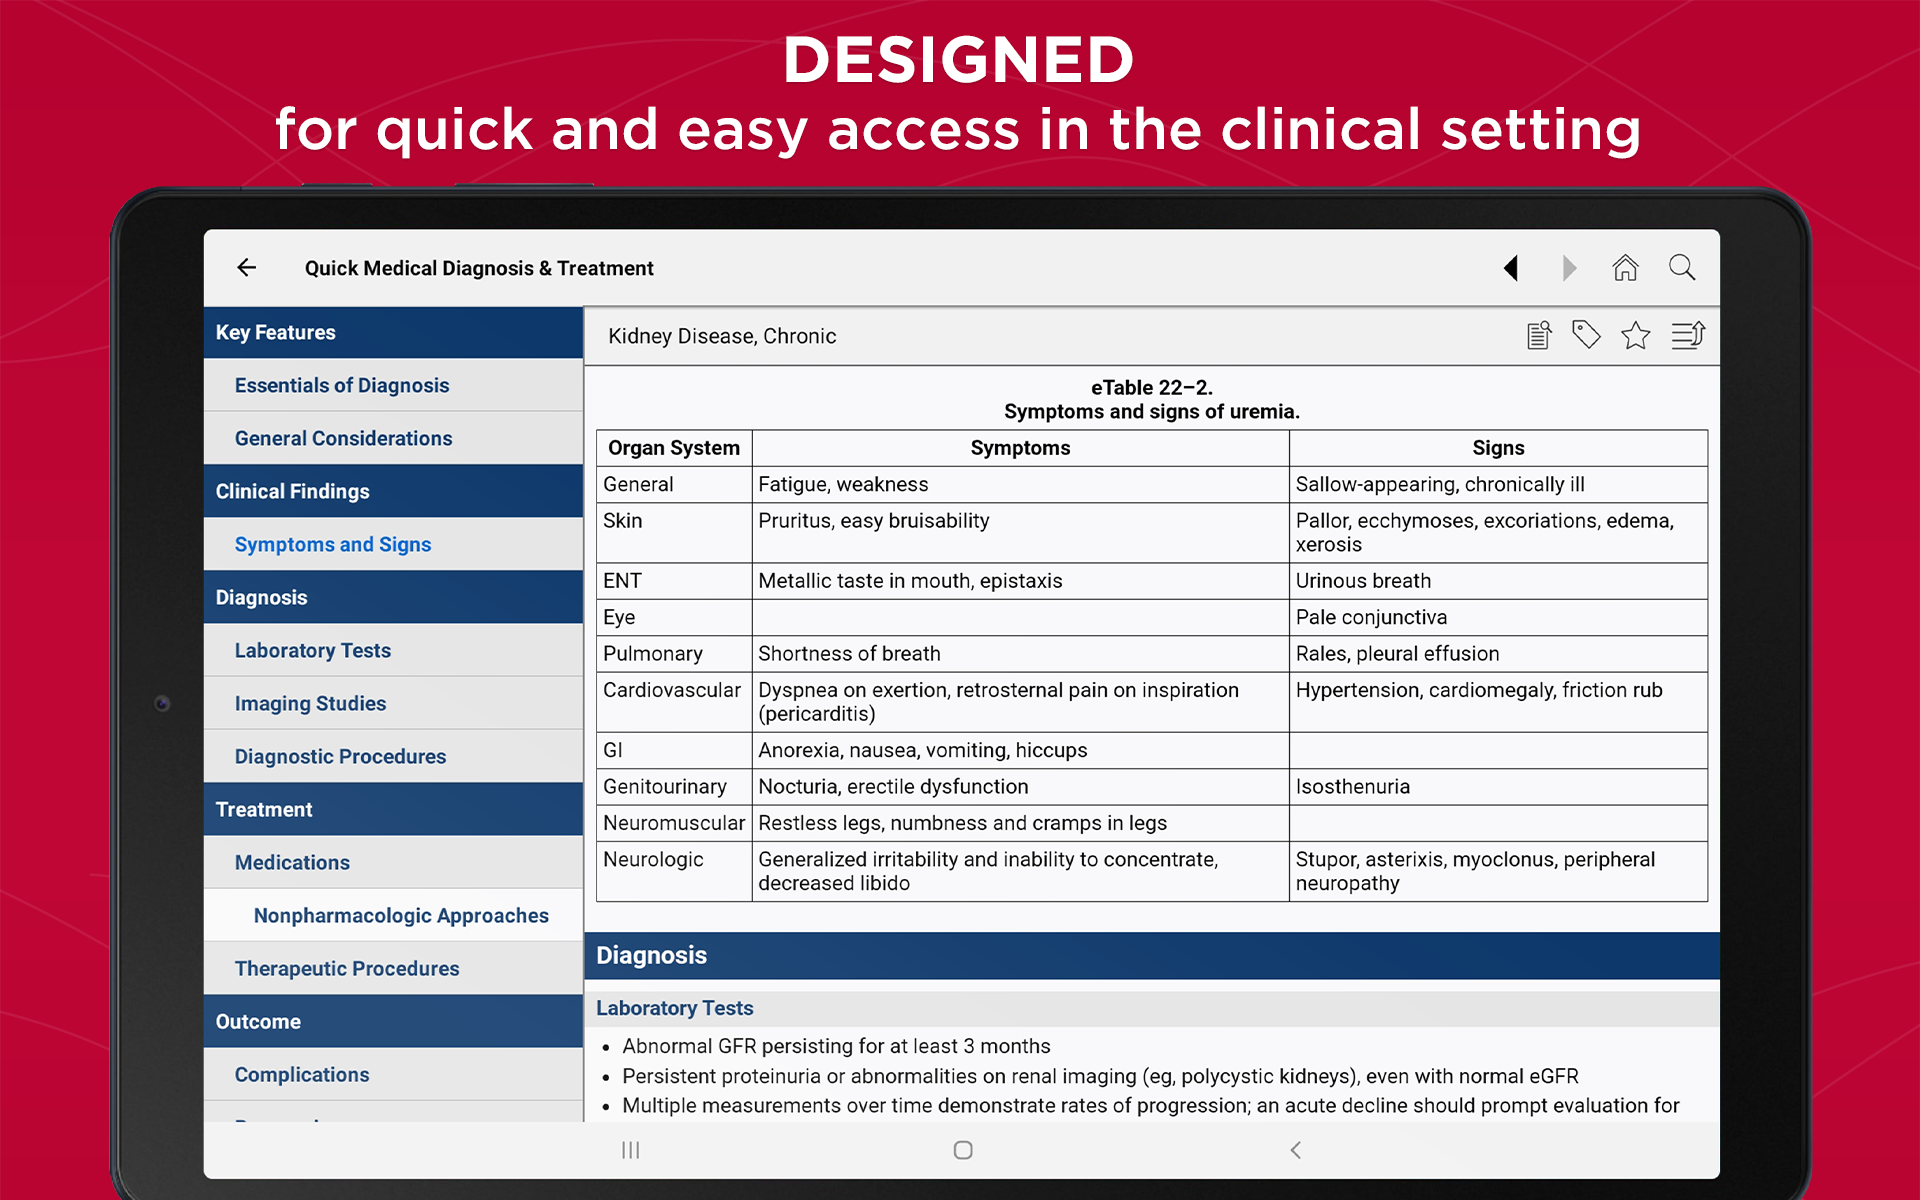Return home using the house icon

[1625, 268]
